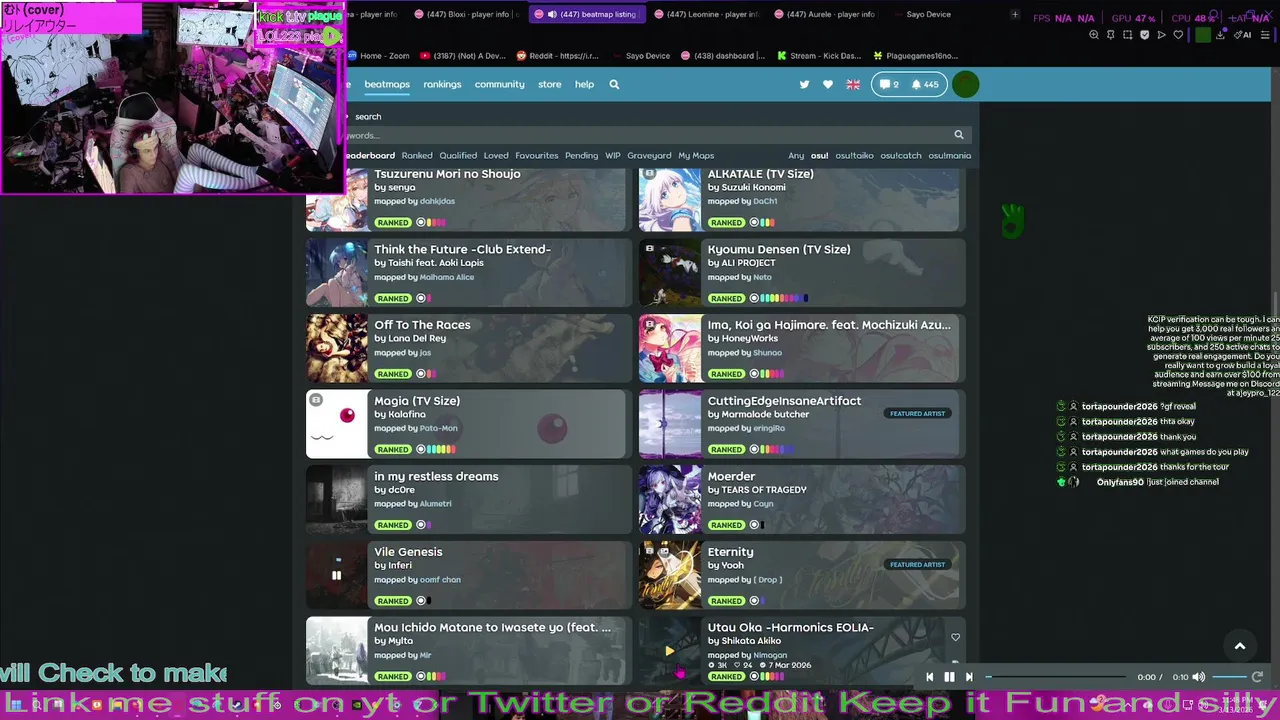Open Off To The Races beatmap title
This screenshot has width=1280, height=720.
point(422,325)
